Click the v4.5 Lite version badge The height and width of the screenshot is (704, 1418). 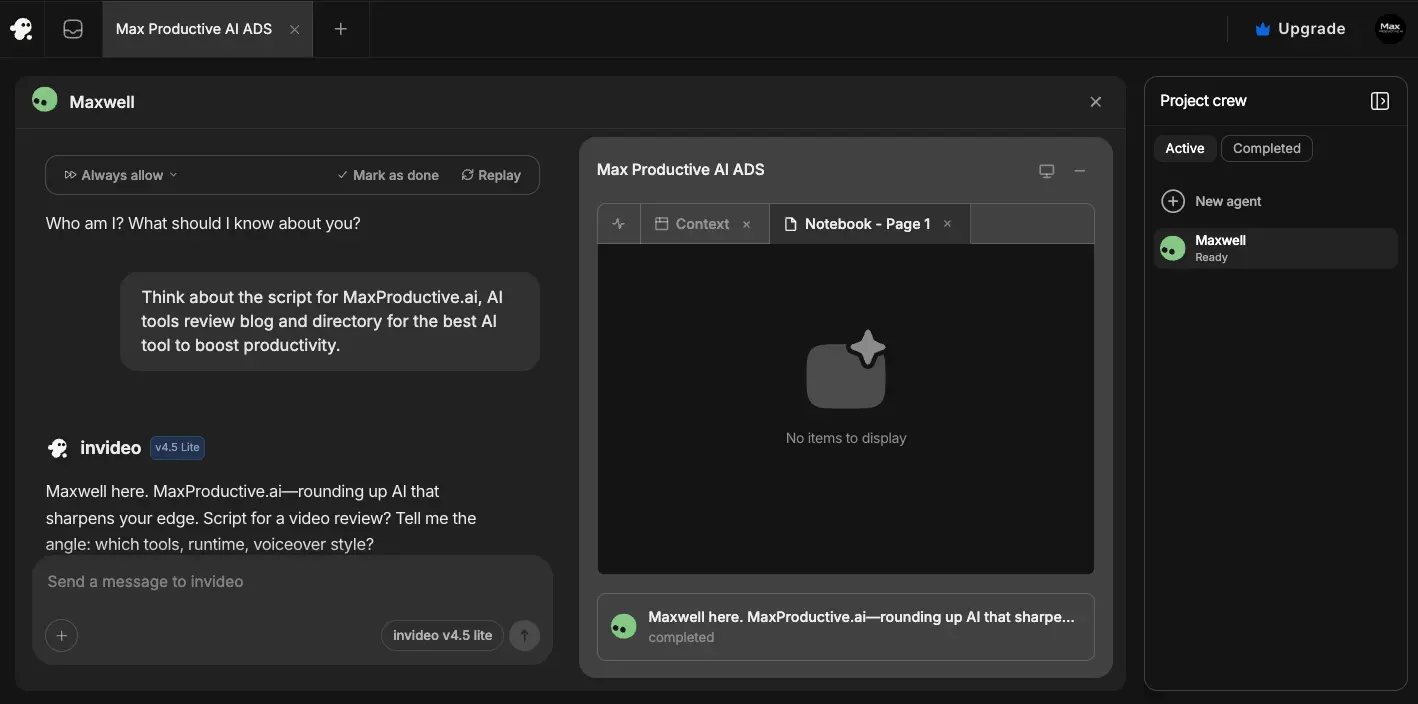pos(177,447)
